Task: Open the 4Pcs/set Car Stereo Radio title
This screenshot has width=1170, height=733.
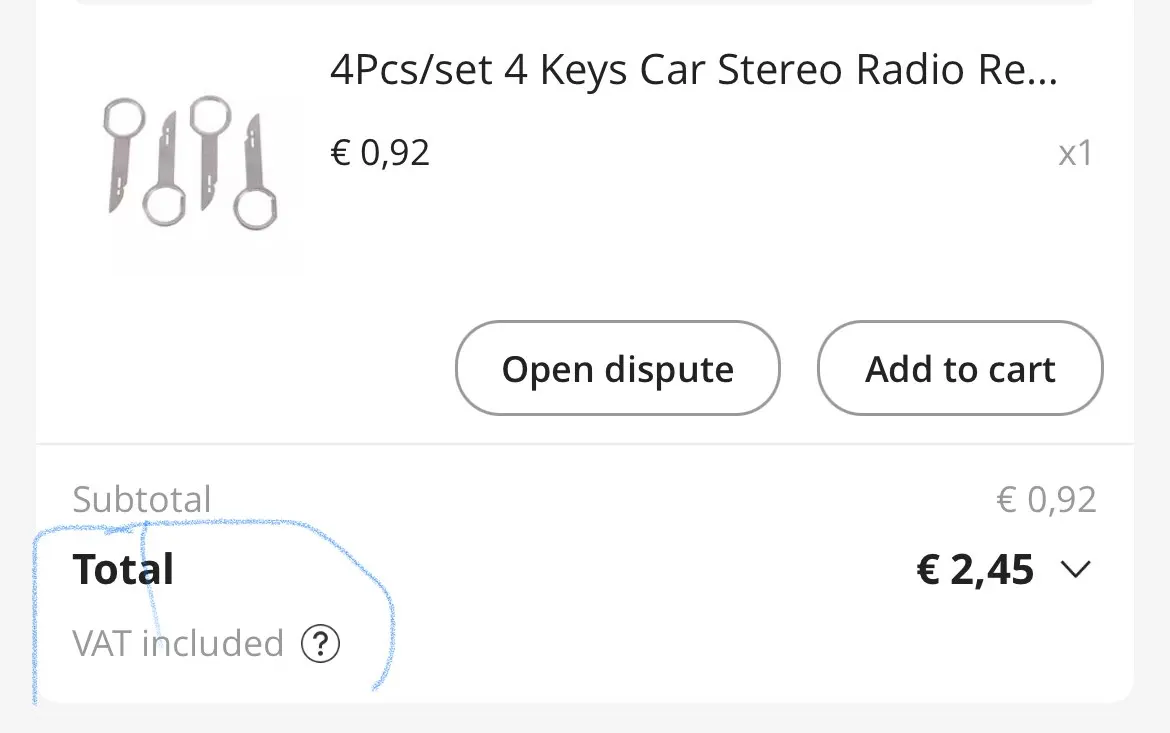Action: [693, 71]
